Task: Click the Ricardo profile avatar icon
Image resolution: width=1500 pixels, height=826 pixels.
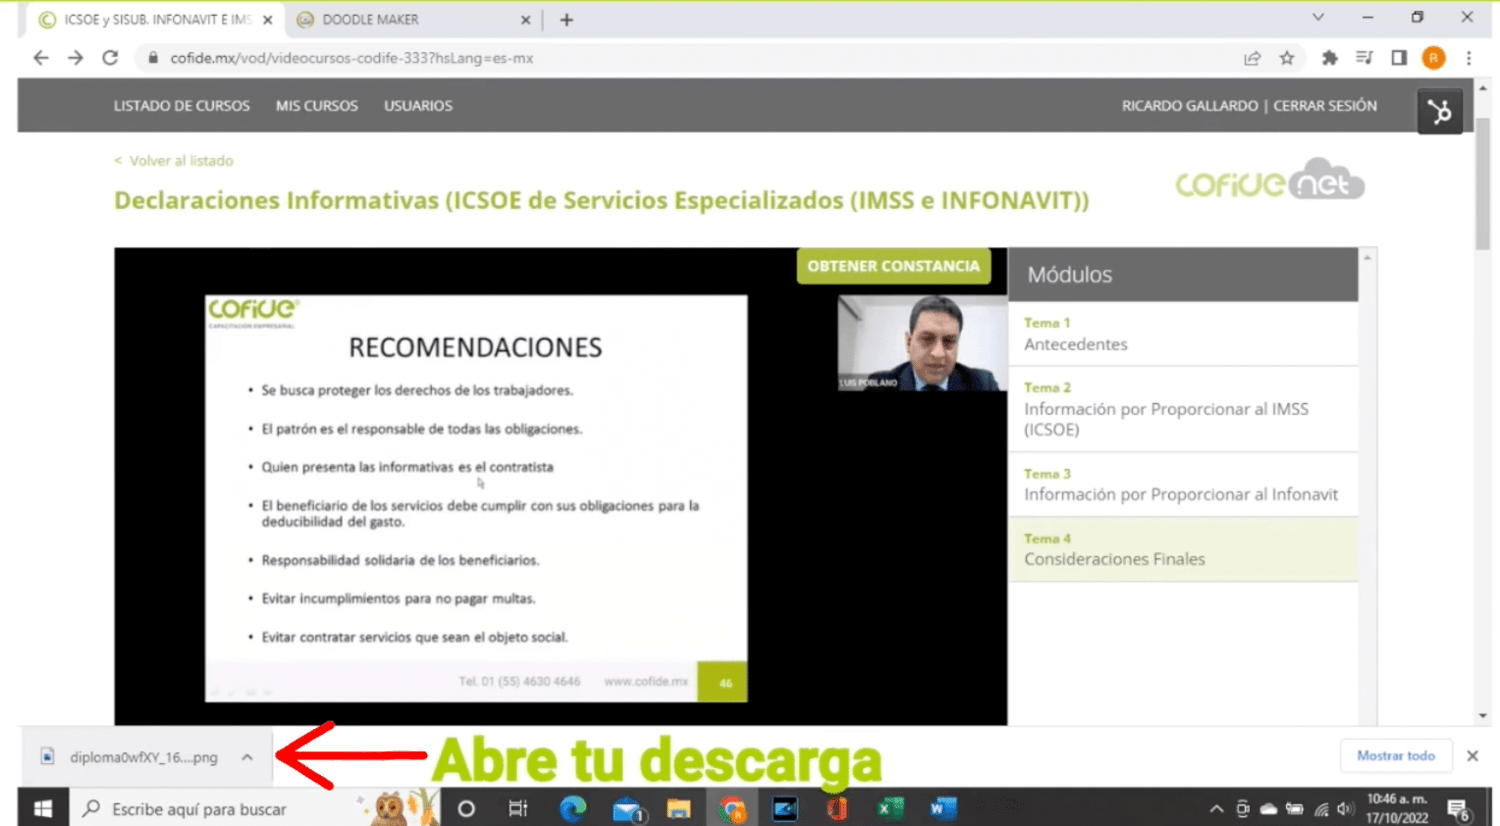Action: click(x=1433, y=58)
